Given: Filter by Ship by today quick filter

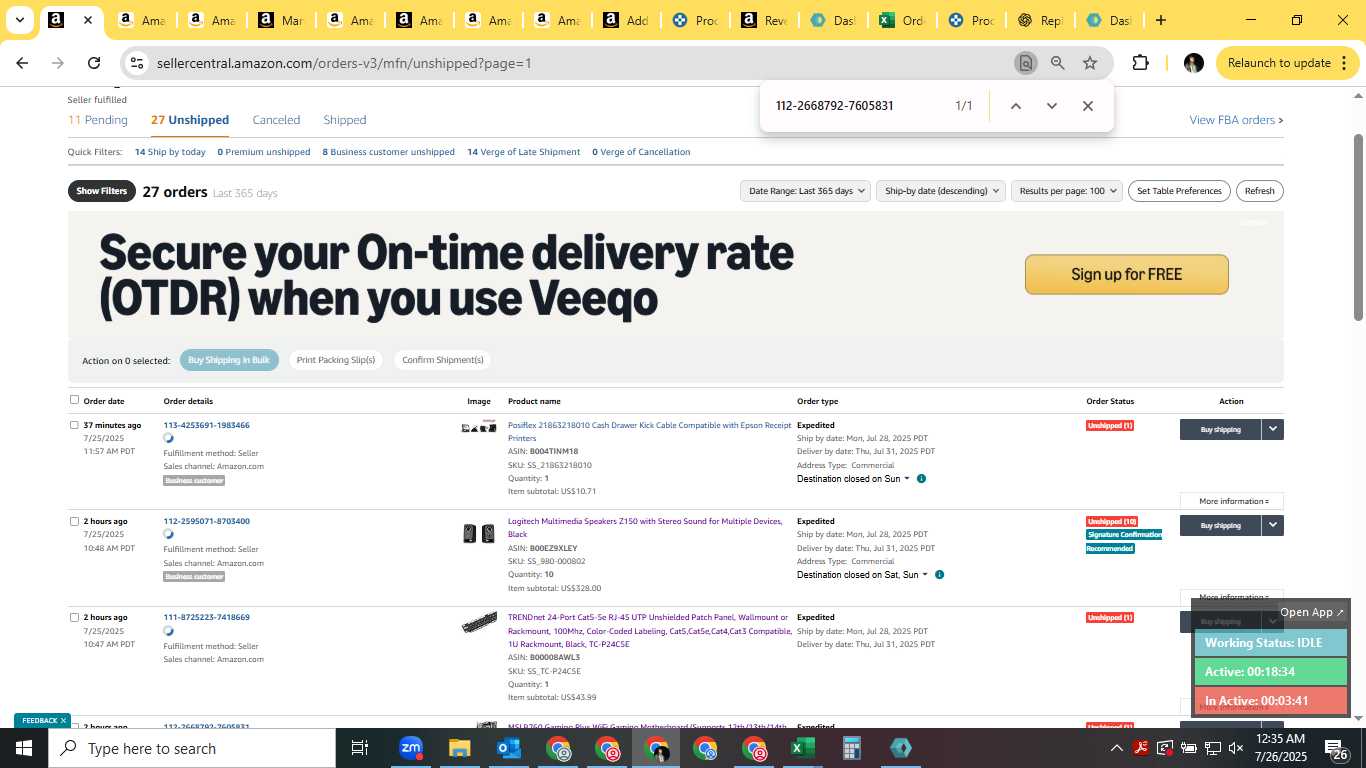Looking at the screenshot, I should (170, 152).
